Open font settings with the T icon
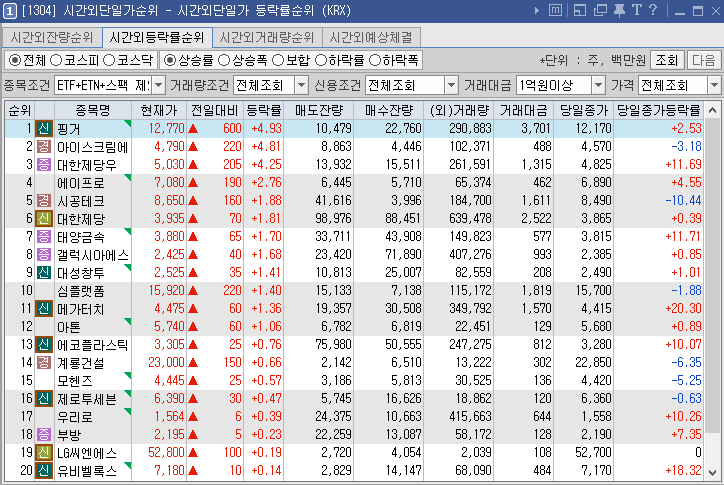 (637, 10)
